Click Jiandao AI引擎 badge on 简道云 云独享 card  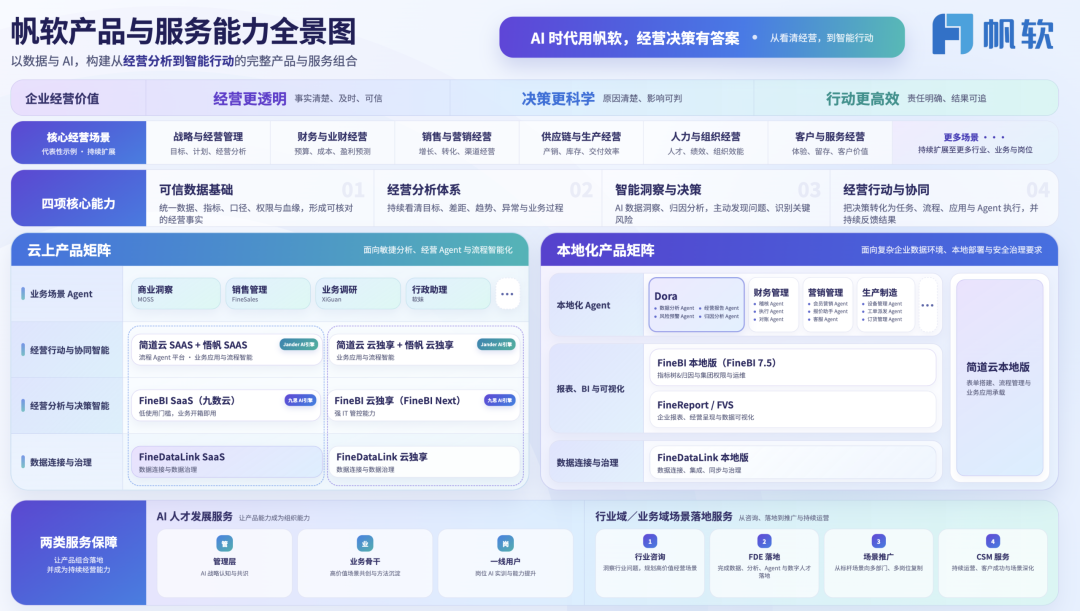pyautogui.click(x=496, y=344)
